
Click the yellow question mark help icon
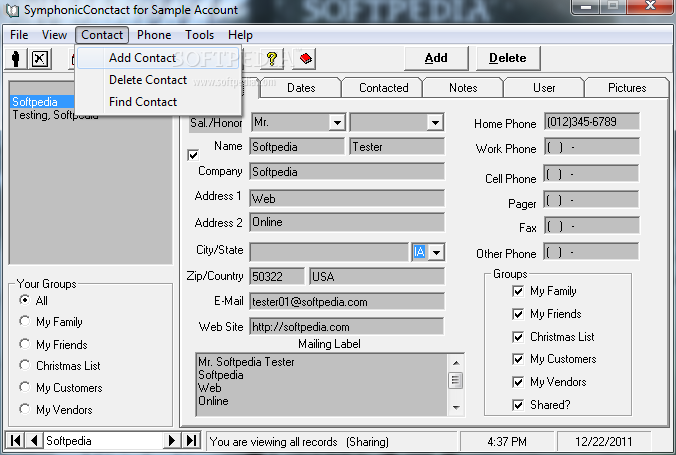(x=272, y=58)
